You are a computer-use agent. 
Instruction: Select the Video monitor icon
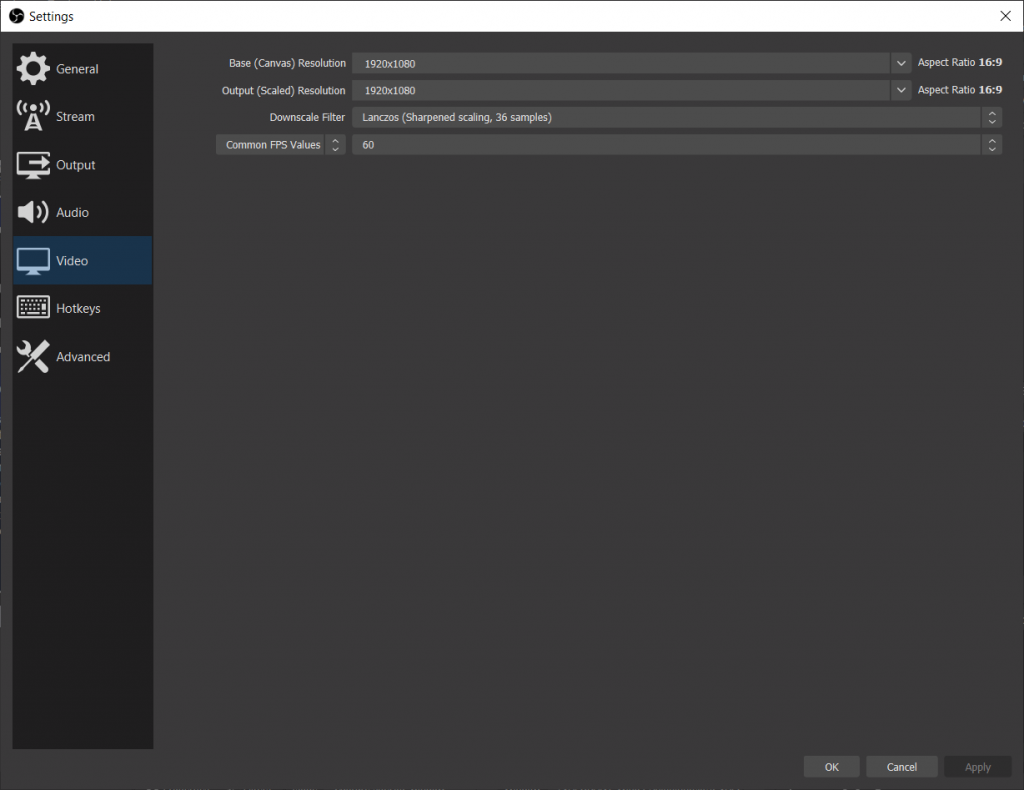[x=32, y=260]
